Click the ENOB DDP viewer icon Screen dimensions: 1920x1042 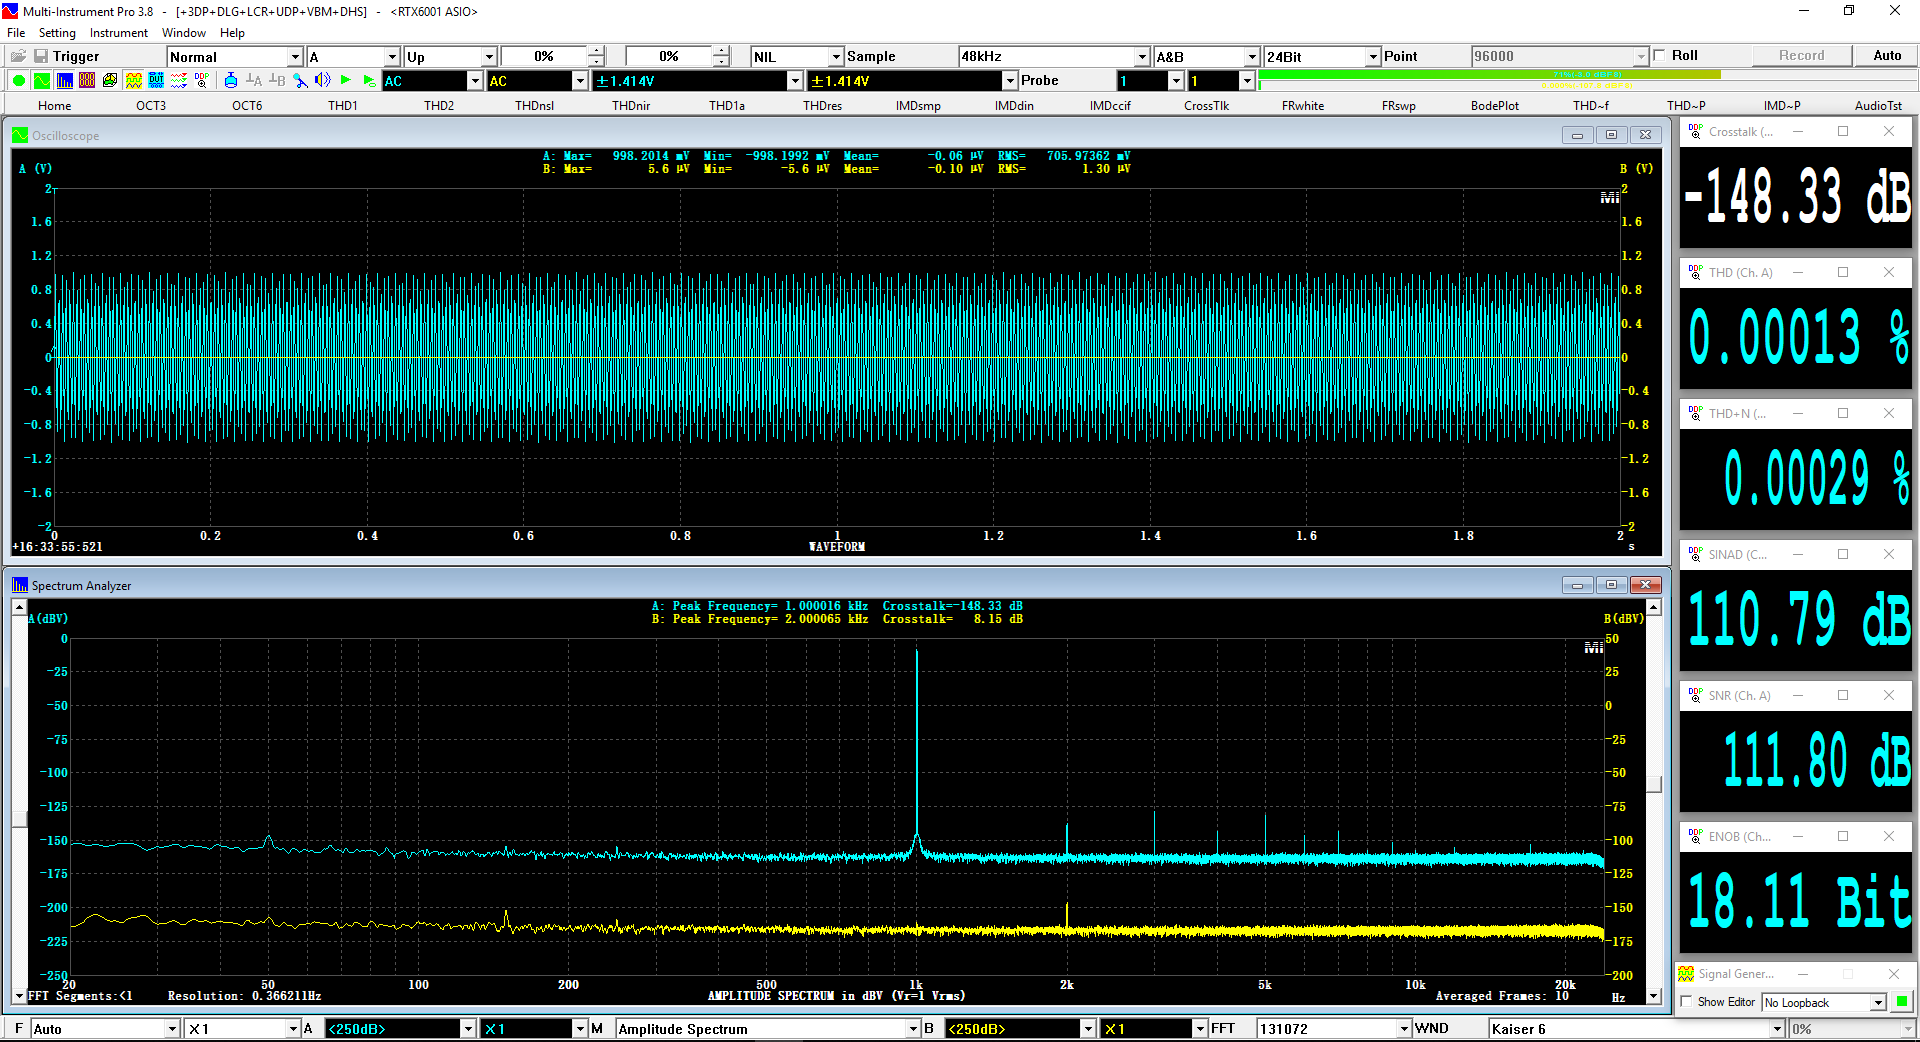coord(1695,836)
